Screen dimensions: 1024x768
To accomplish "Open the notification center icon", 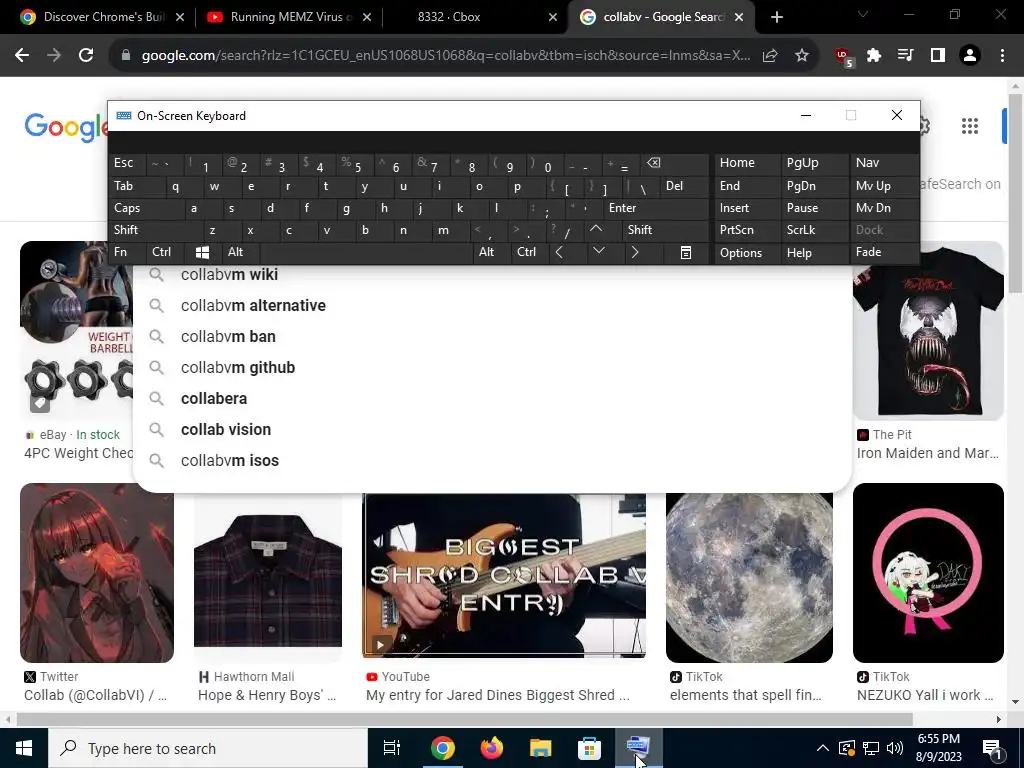I will pos(992,748).
